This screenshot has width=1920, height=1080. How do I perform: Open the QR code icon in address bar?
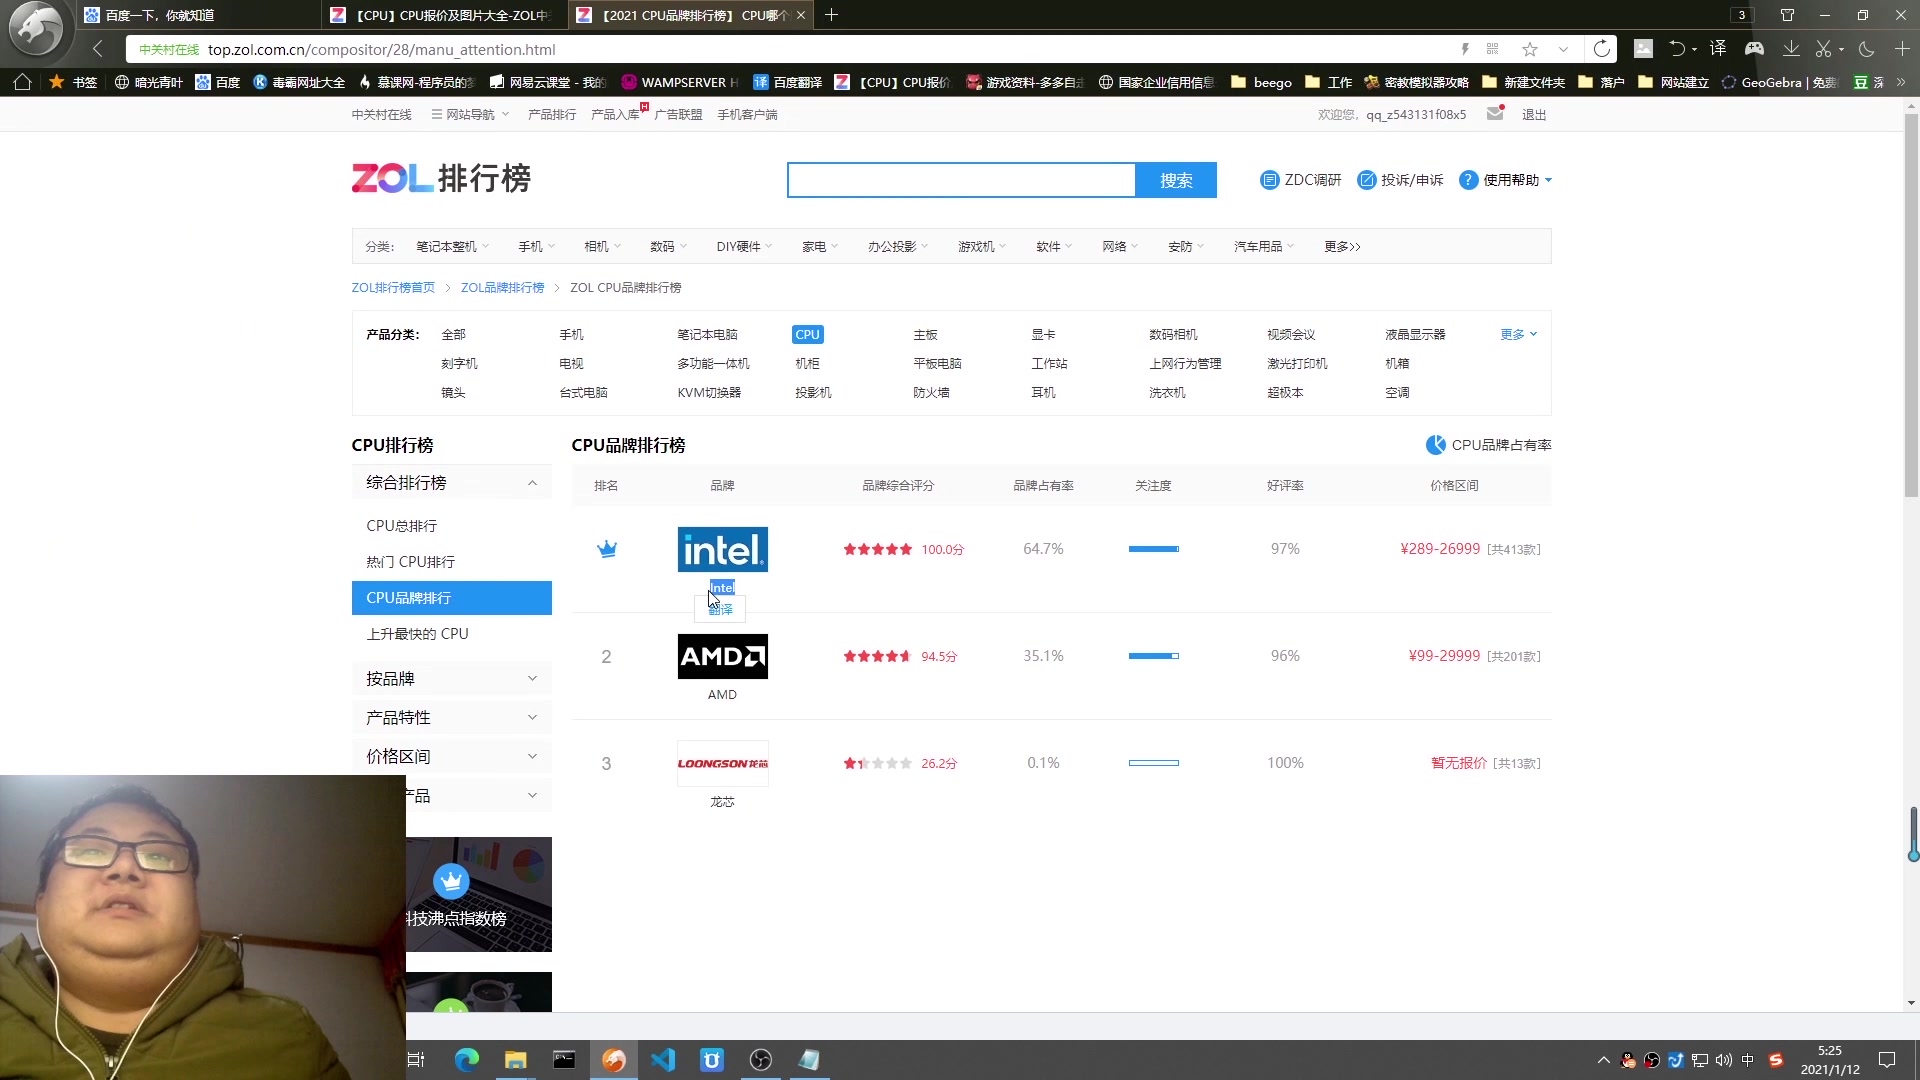pos(1492,49)
